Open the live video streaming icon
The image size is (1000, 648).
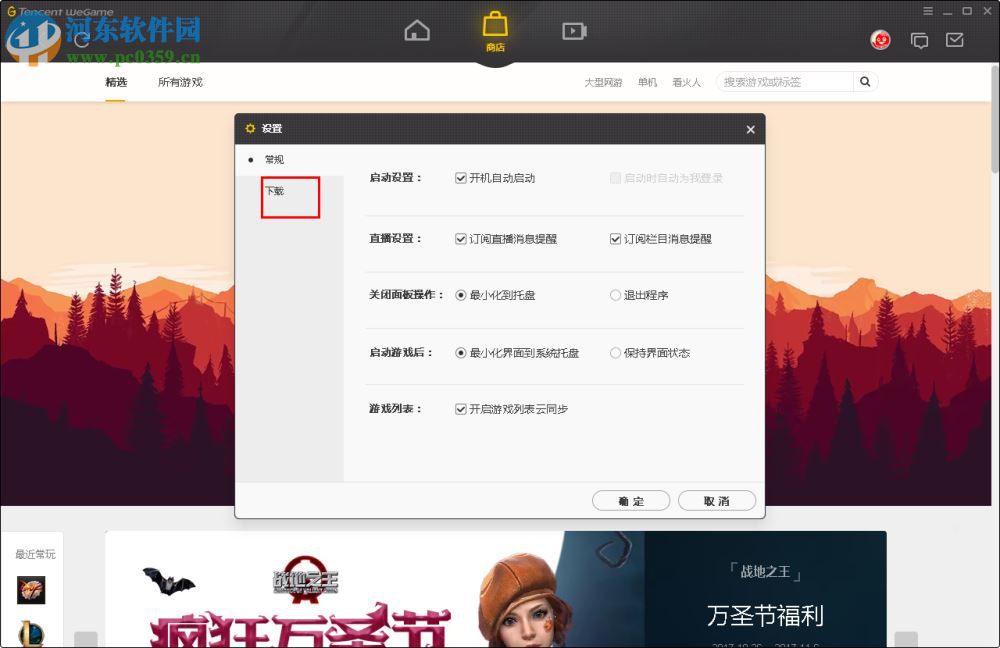coord(574,30)
